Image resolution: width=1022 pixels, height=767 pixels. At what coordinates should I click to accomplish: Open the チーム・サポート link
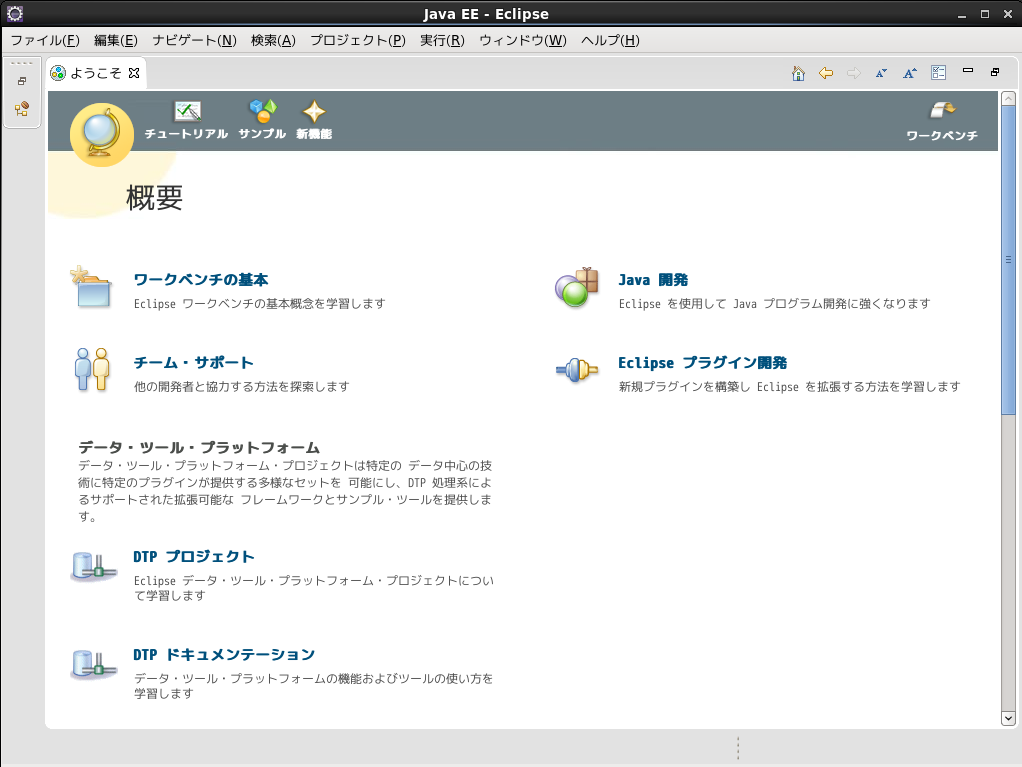coord(194,362)
